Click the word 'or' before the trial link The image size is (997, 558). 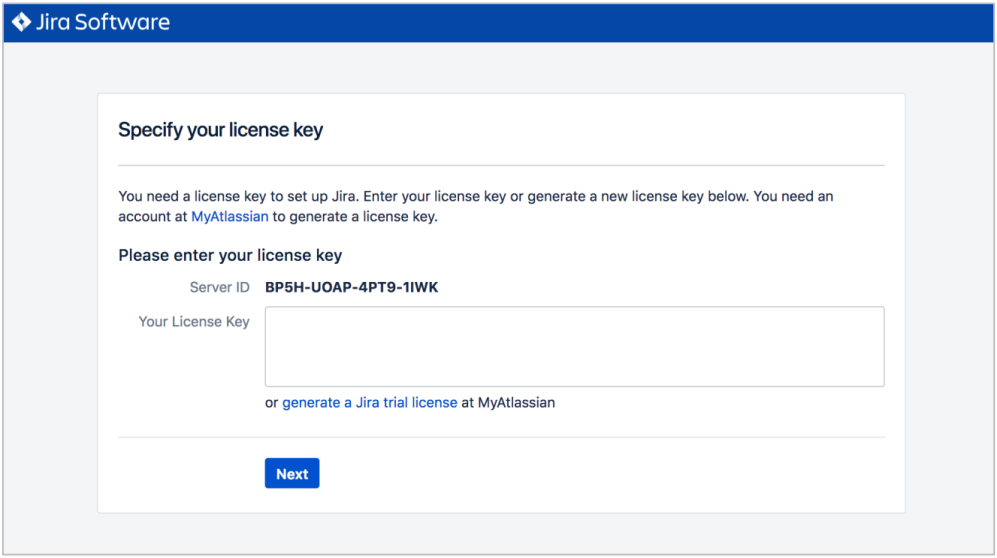[272, 403]
